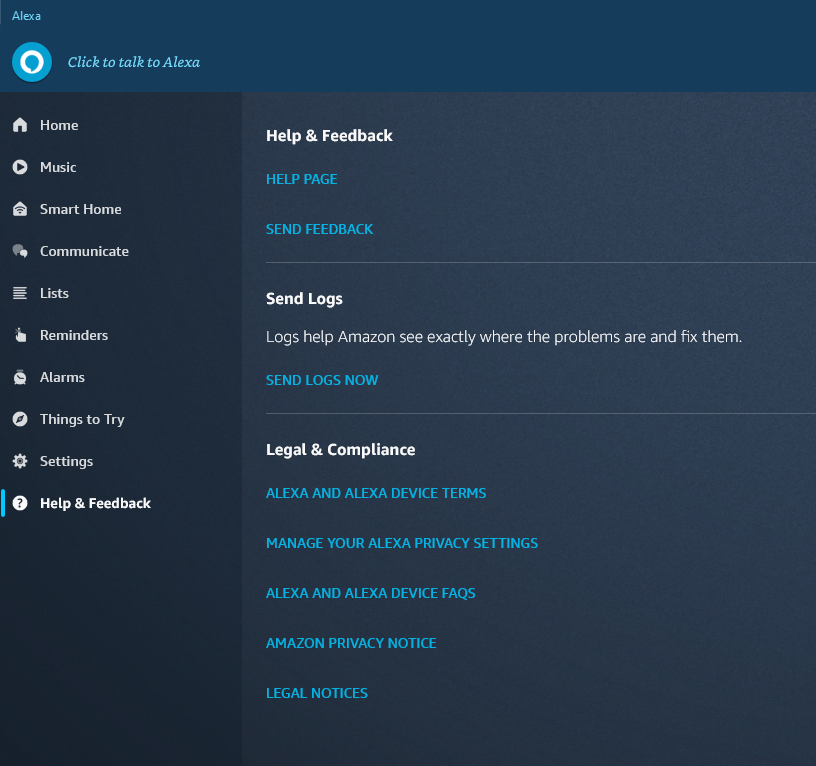View Amazon Privacy Notice link
Image resolution: width=816 pixels, height=766 pixels.
tap(351, 643)
